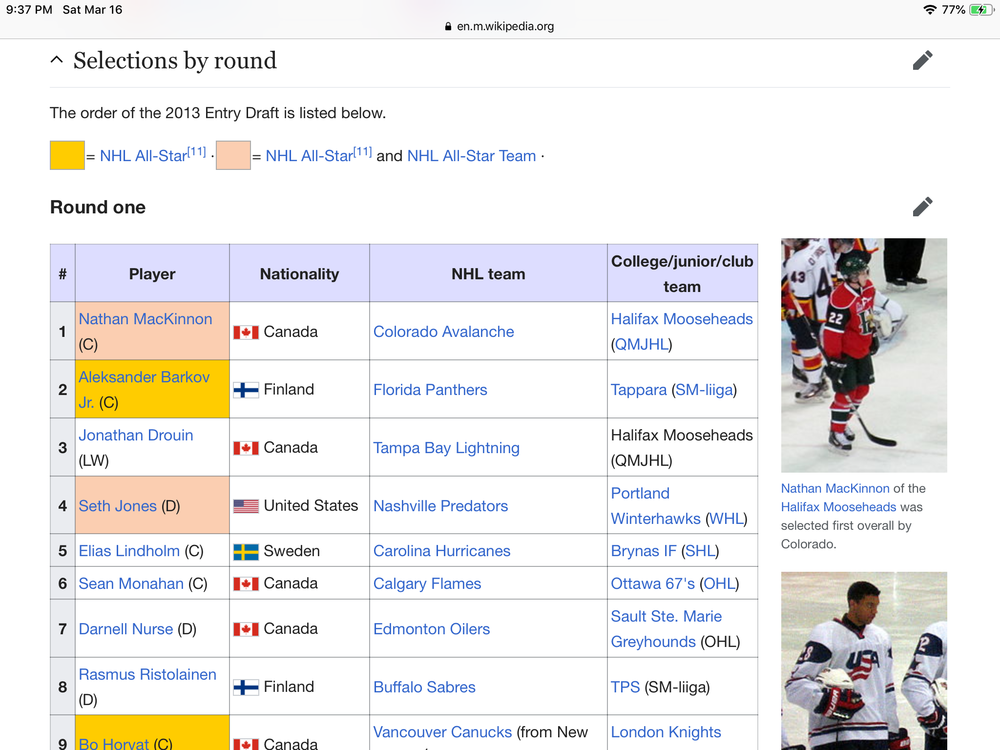
Task: Open Ottawa 67's club link
Action: point(652,584)
